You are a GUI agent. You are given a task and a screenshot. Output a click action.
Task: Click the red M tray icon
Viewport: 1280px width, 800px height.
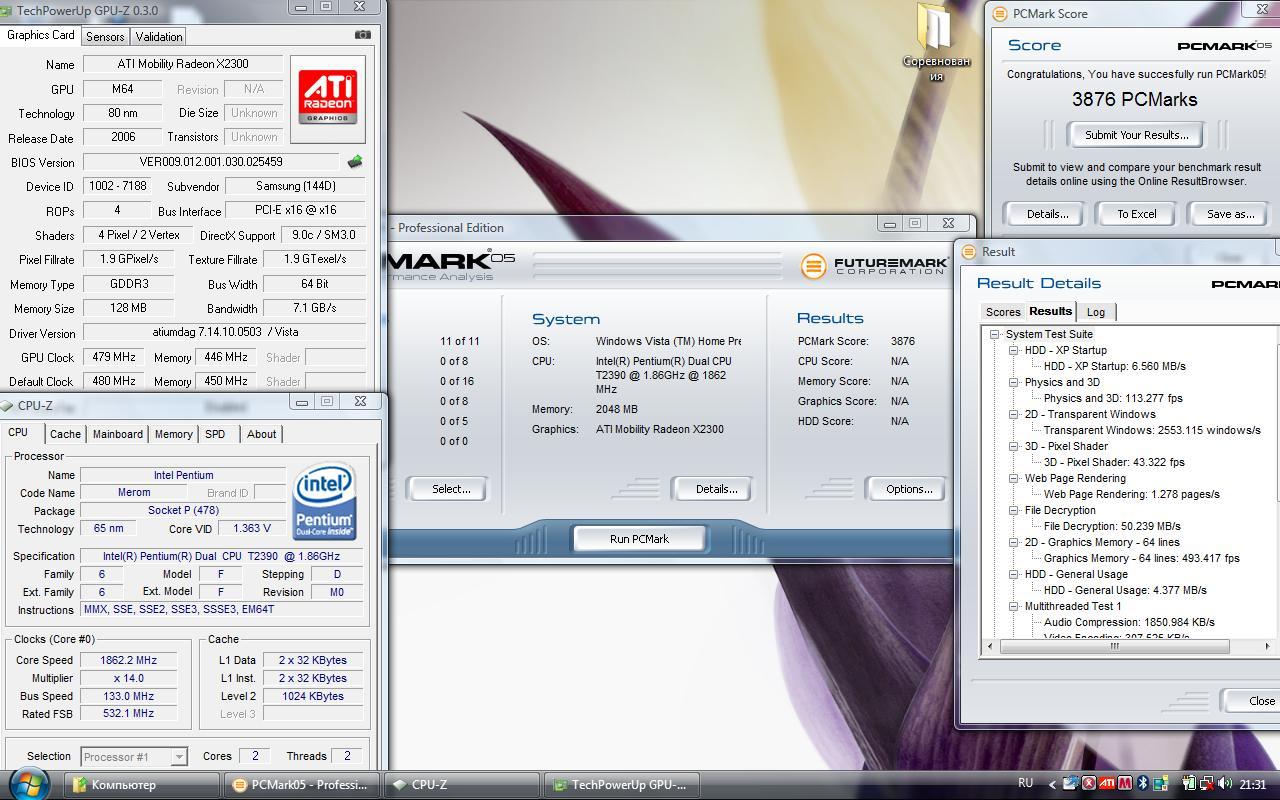1125,784
